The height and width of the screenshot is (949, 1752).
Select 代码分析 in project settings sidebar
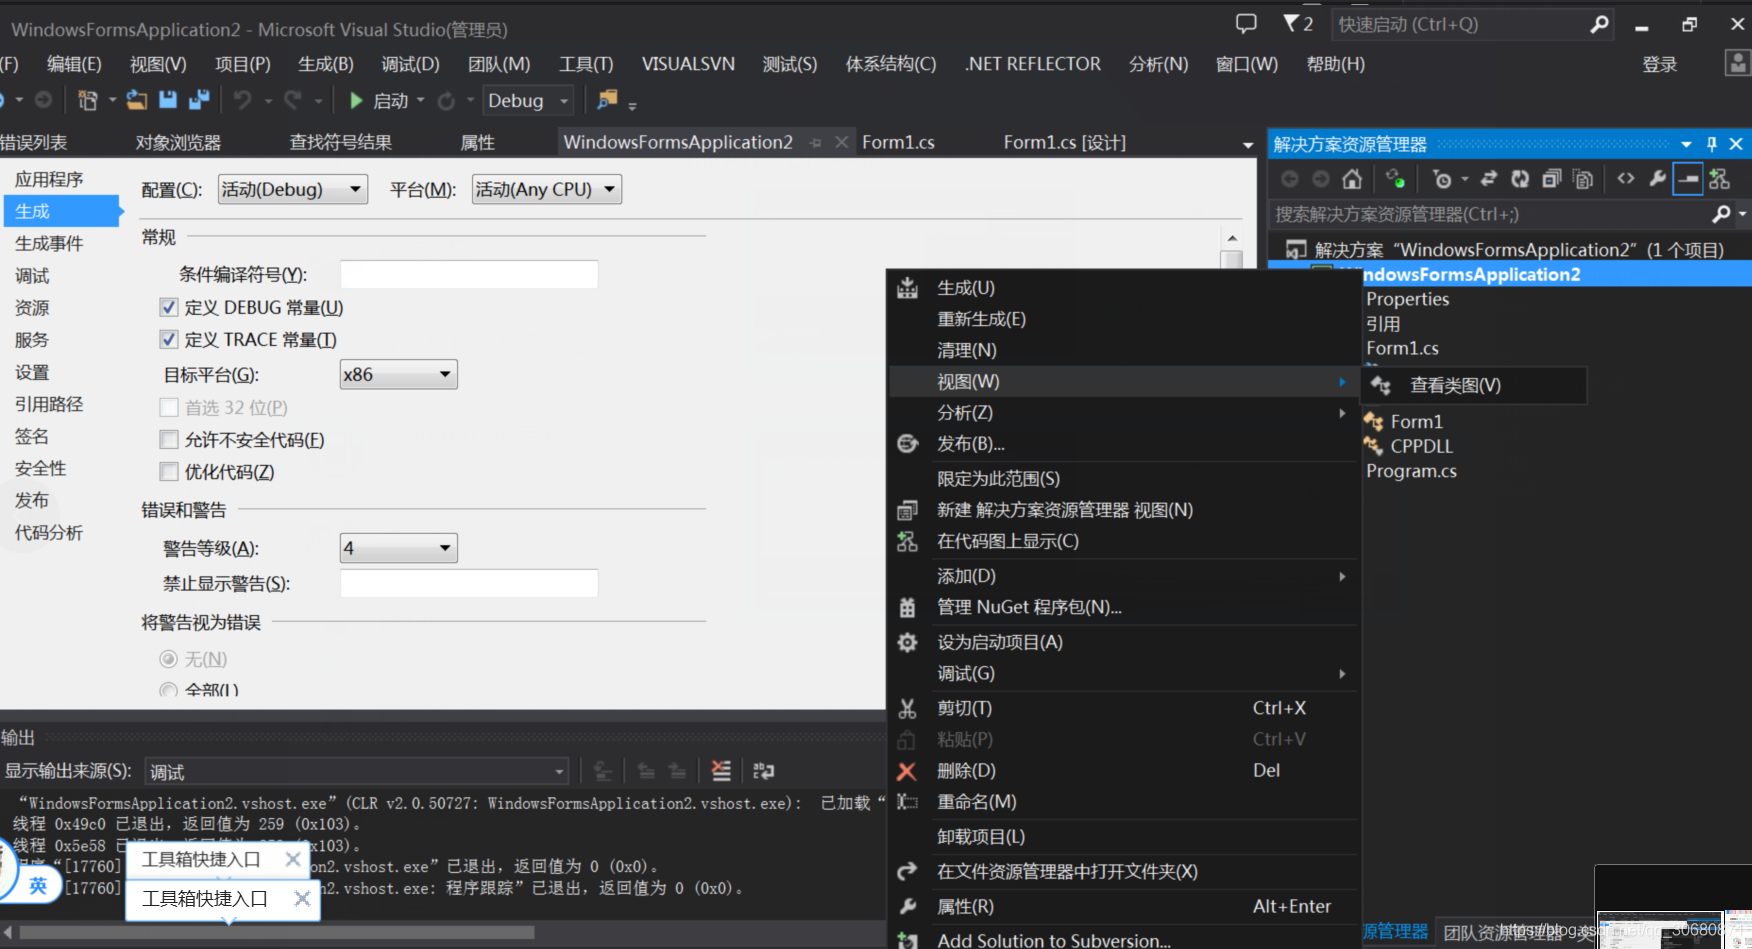pyautogui.click(x=49, y=532)
